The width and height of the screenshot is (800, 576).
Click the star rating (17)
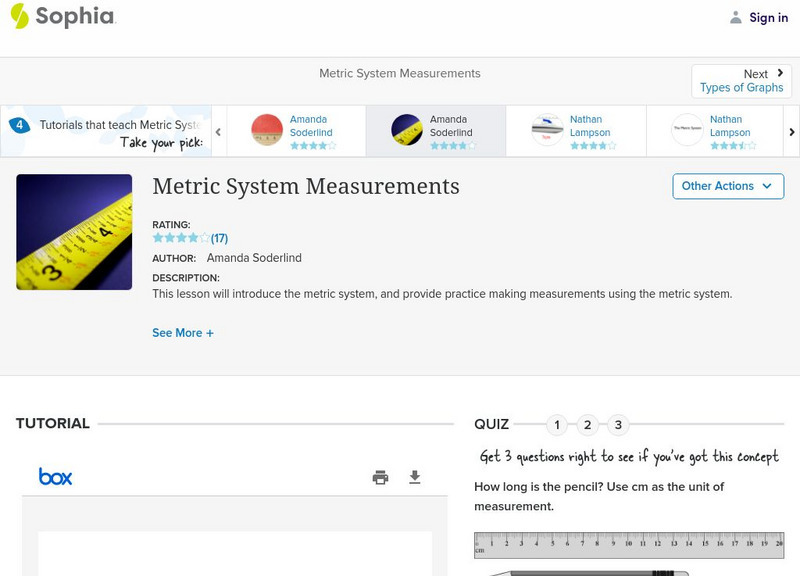click(x=190, y=238)
